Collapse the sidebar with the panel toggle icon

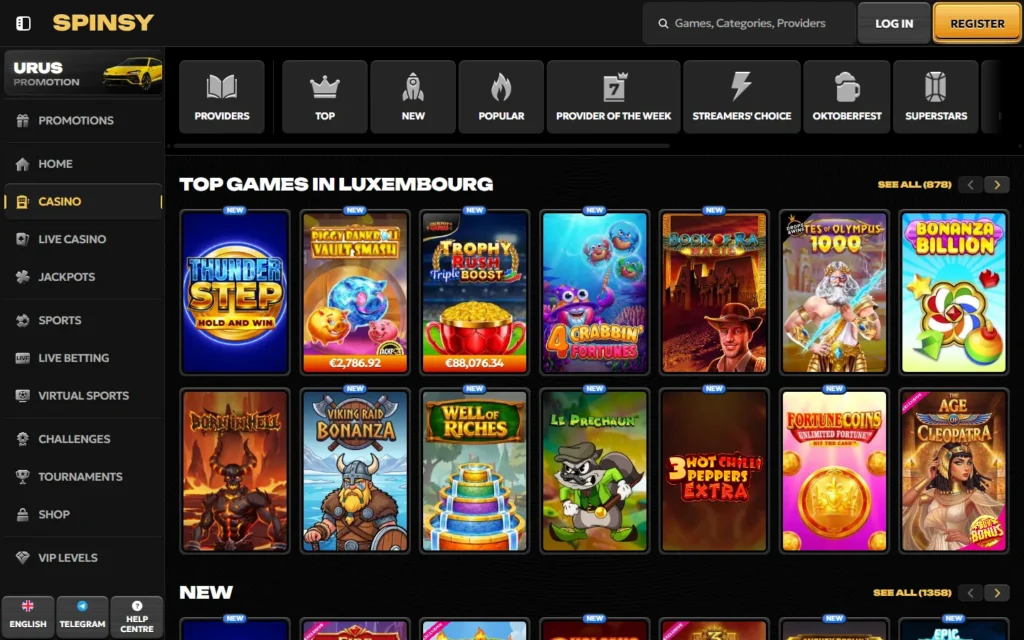[x=24, y=24]
